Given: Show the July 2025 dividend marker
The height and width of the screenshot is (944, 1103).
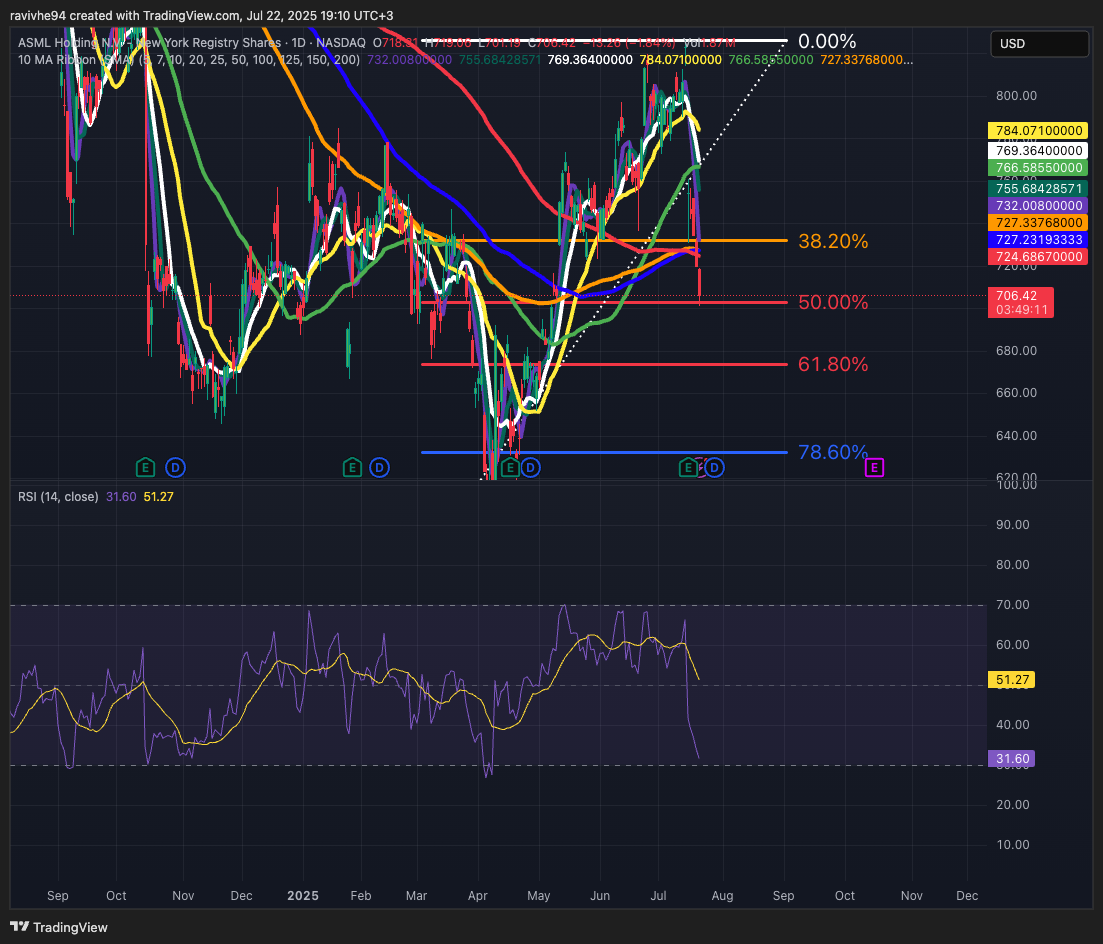Looking at the screenshot, I should coord(714,467).
